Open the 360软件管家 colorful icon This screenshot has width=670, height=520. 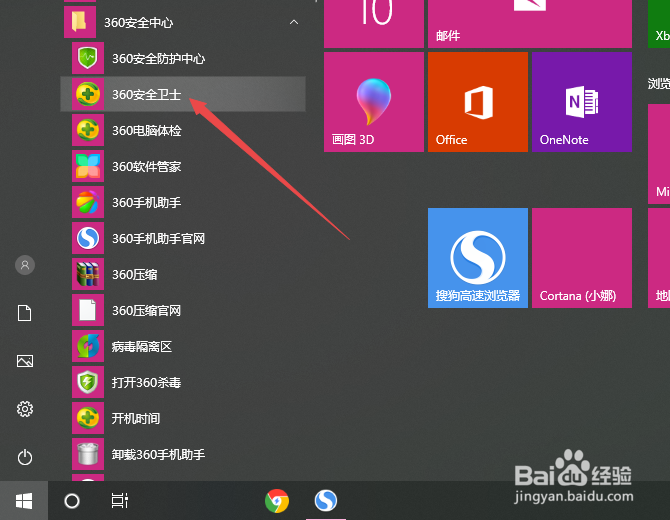click(x=88, y=166)
